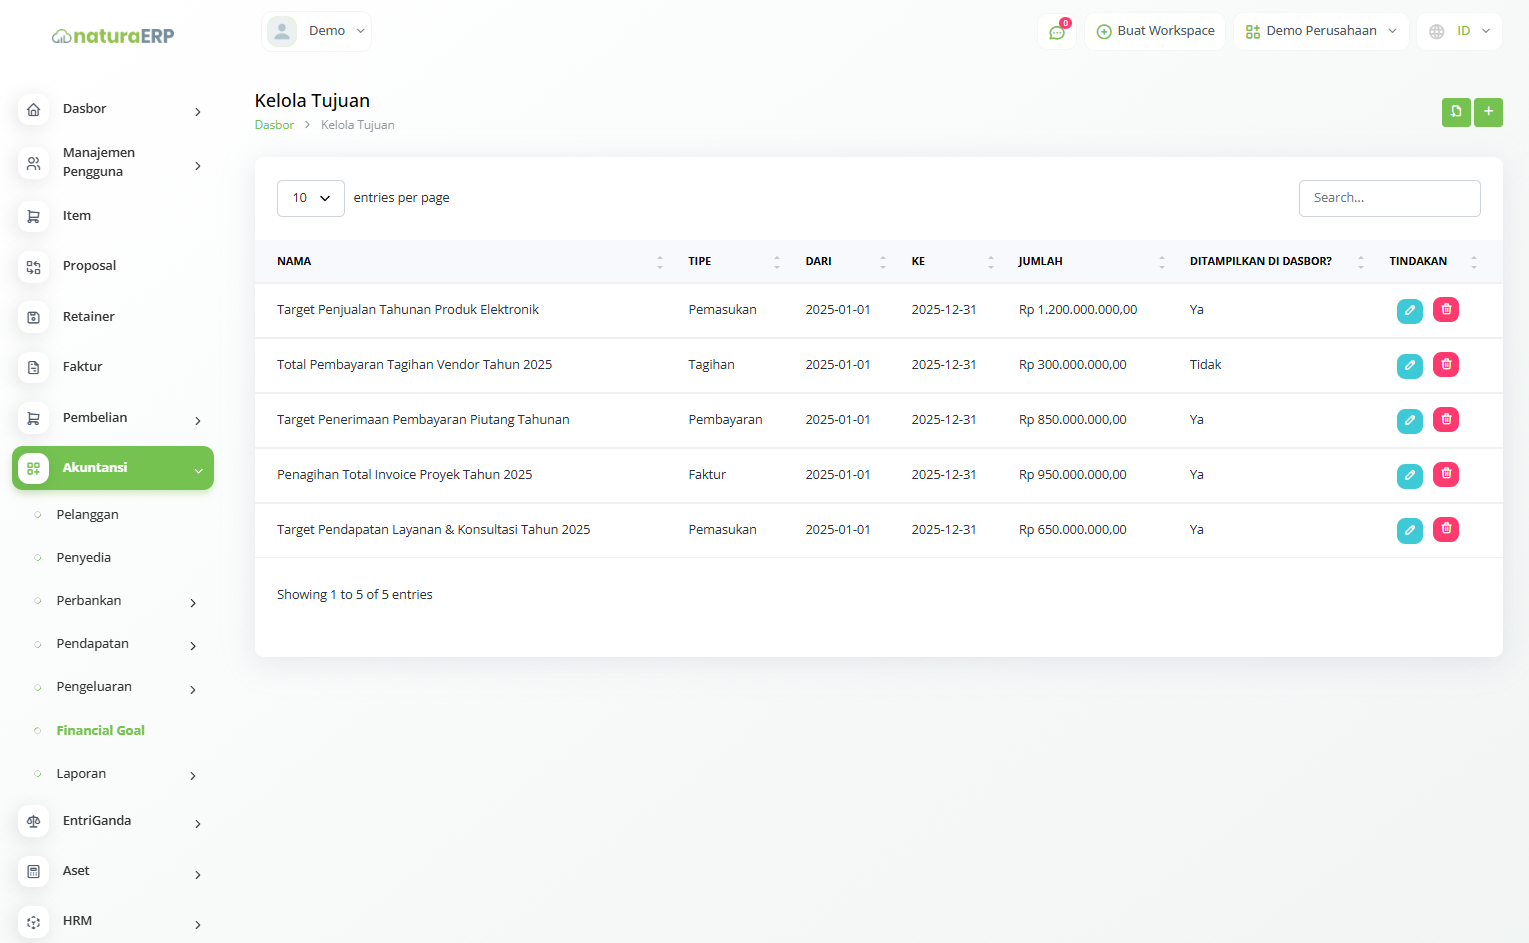
Task: Expand Manajemen Pengguna submenu chevron
Action: click(x=198, y=166)
